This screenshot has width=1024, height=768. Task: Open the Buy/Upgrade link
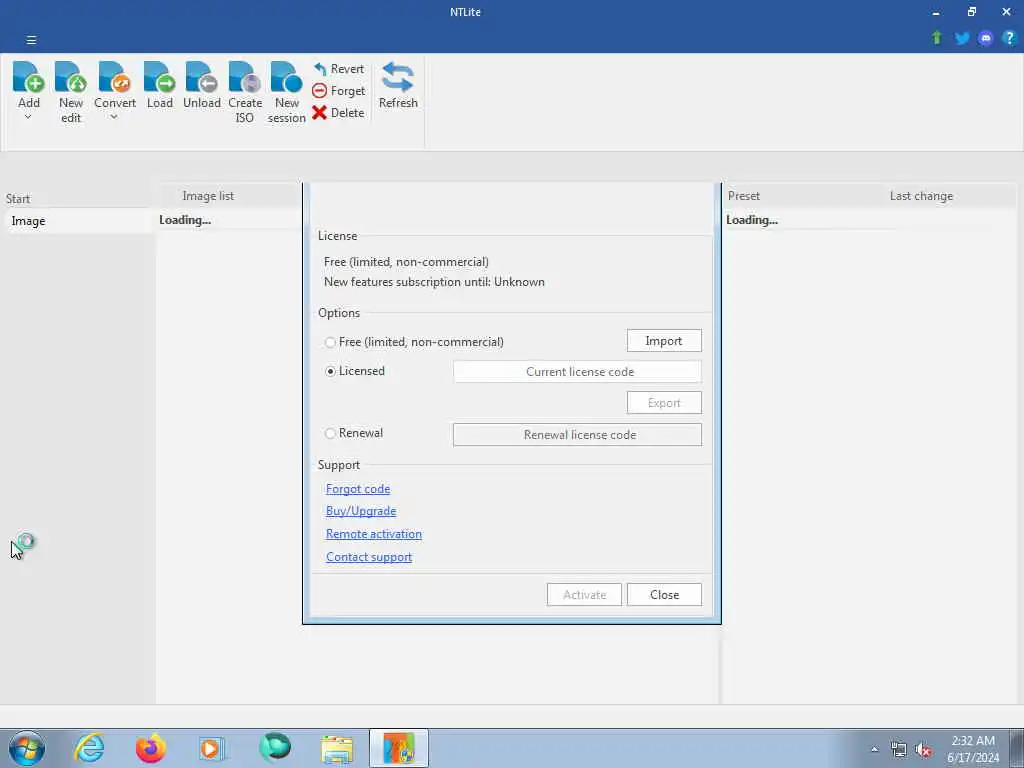click(x=361, y=511)
